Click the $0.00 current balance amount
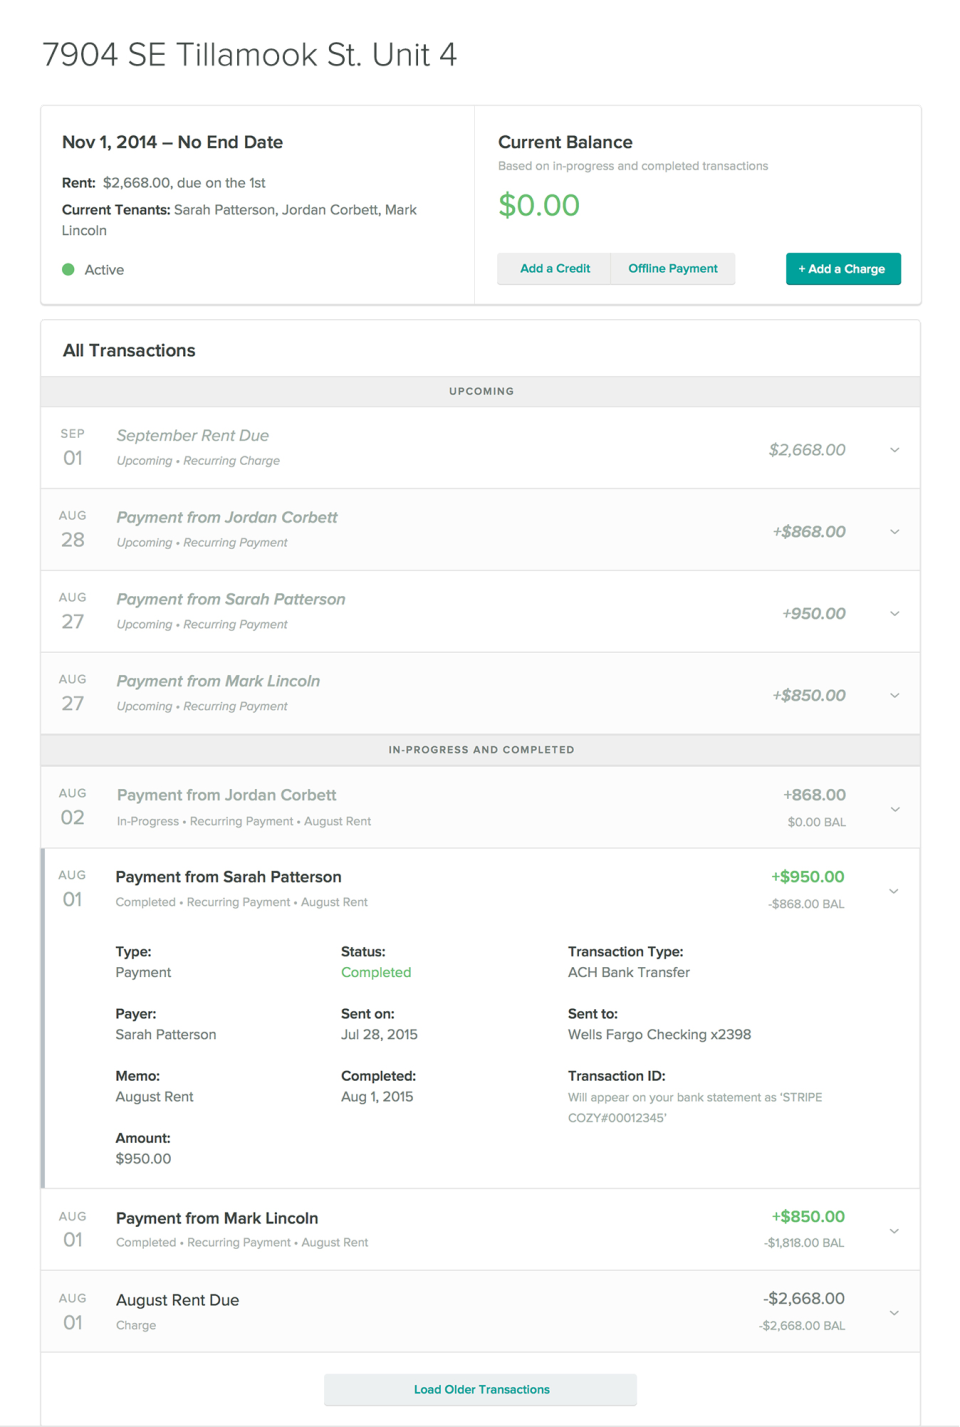 [x=539, y=206]
